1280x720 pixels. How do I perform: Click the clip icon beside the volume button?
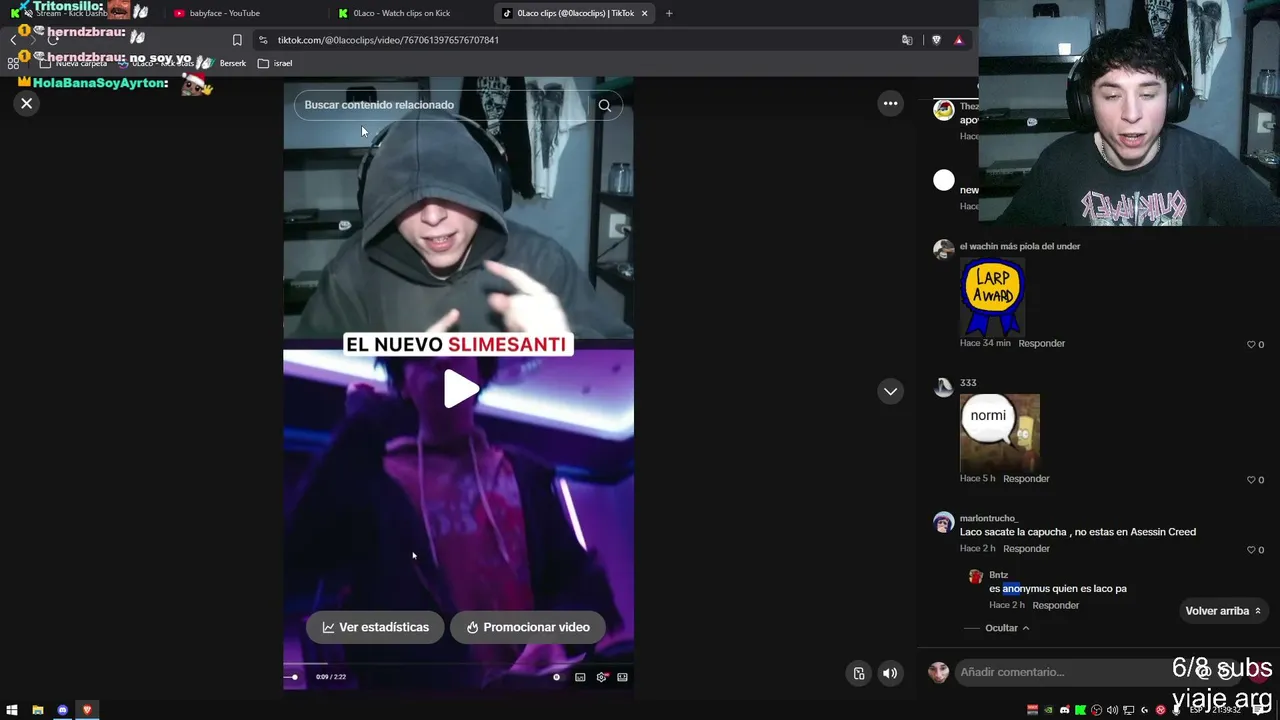(858, 673)
